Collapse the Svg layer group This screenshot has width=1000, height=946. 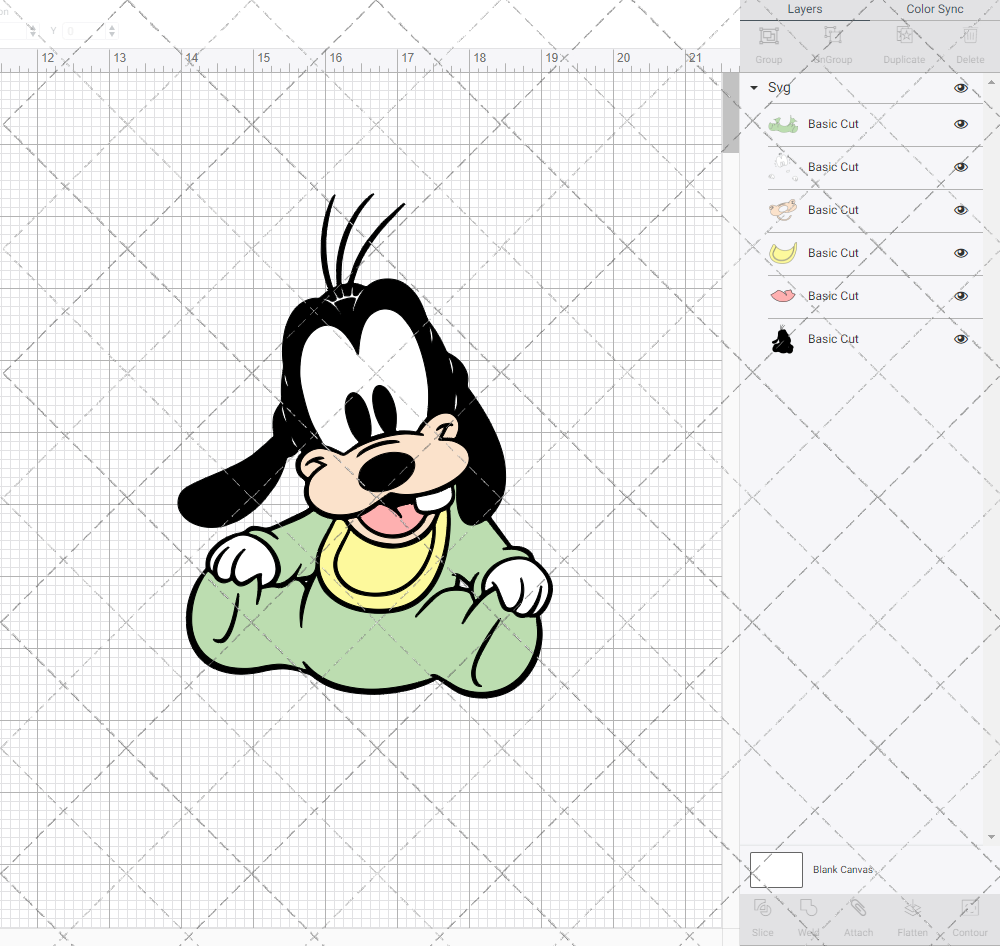point(754,88)
